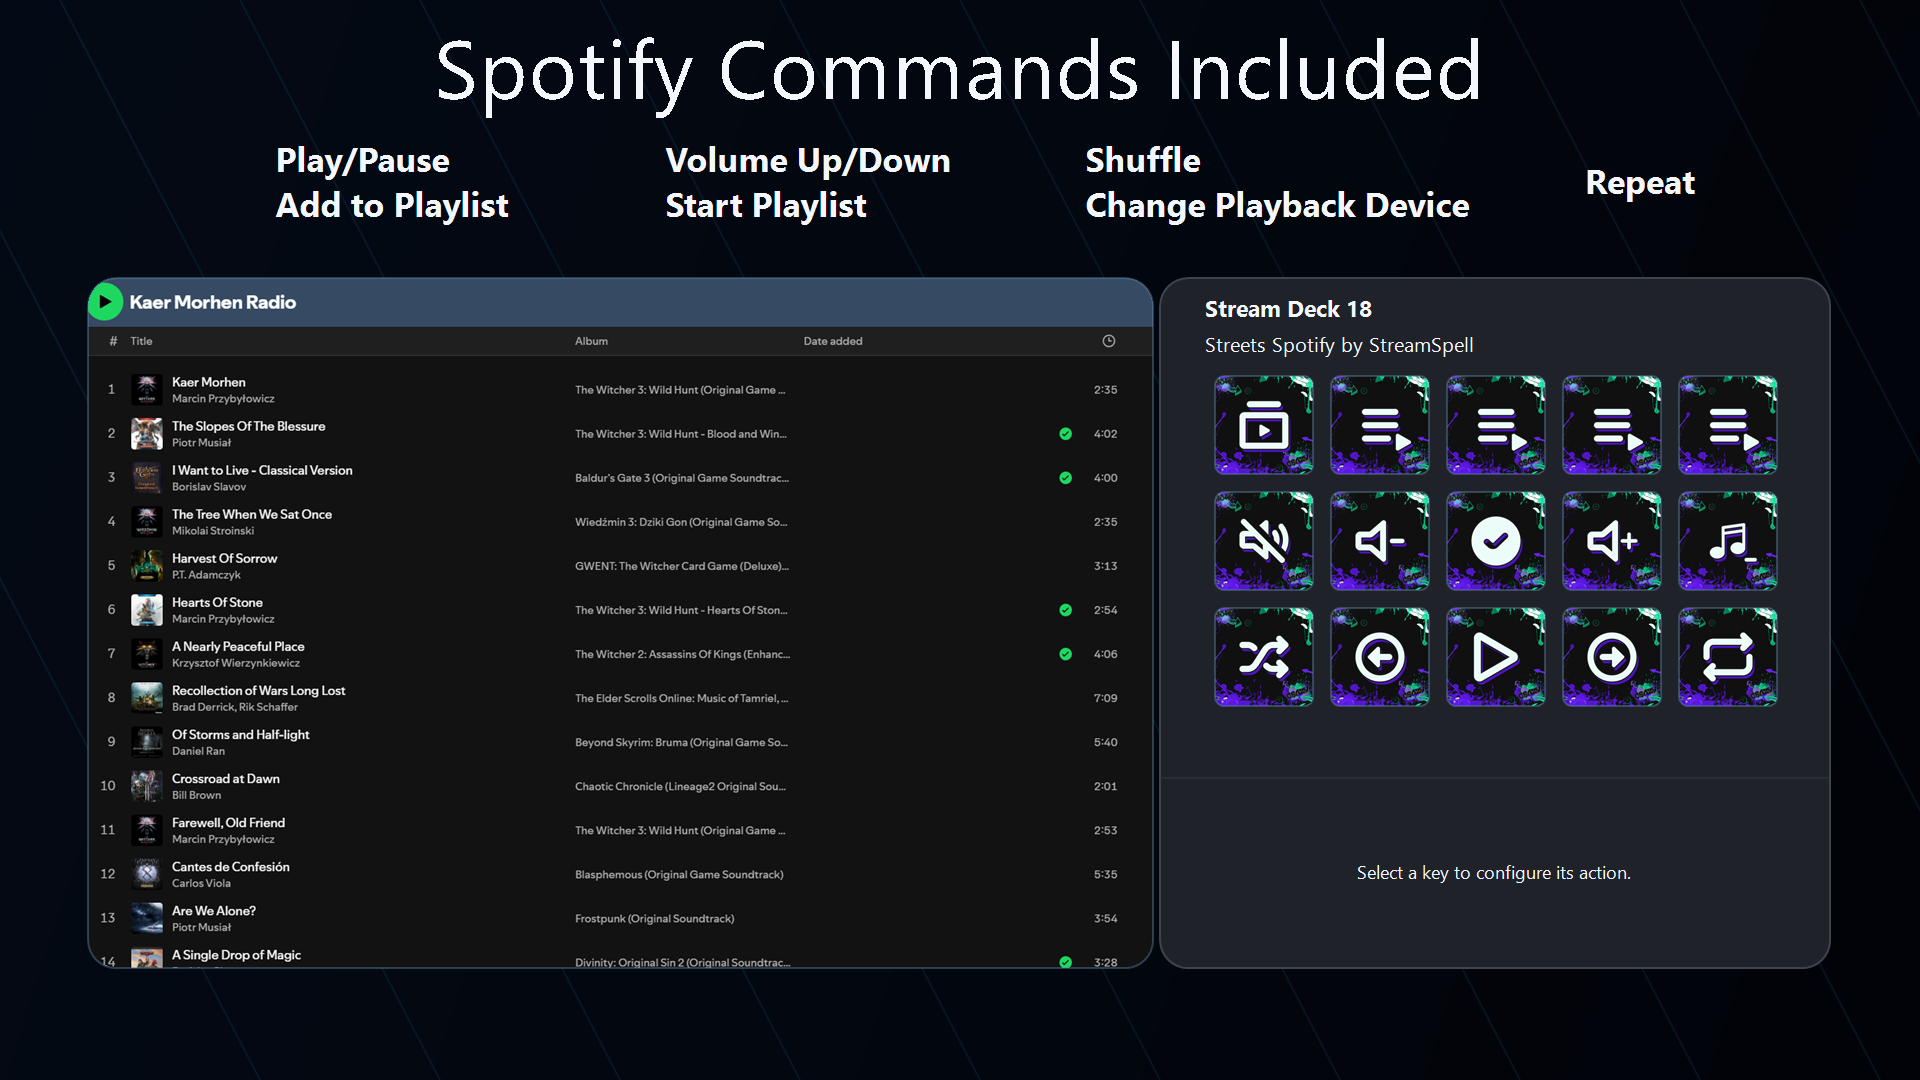Click the Stream Deck 18 heading
Viewport: 1920px width, 1080px height.
1288,309
